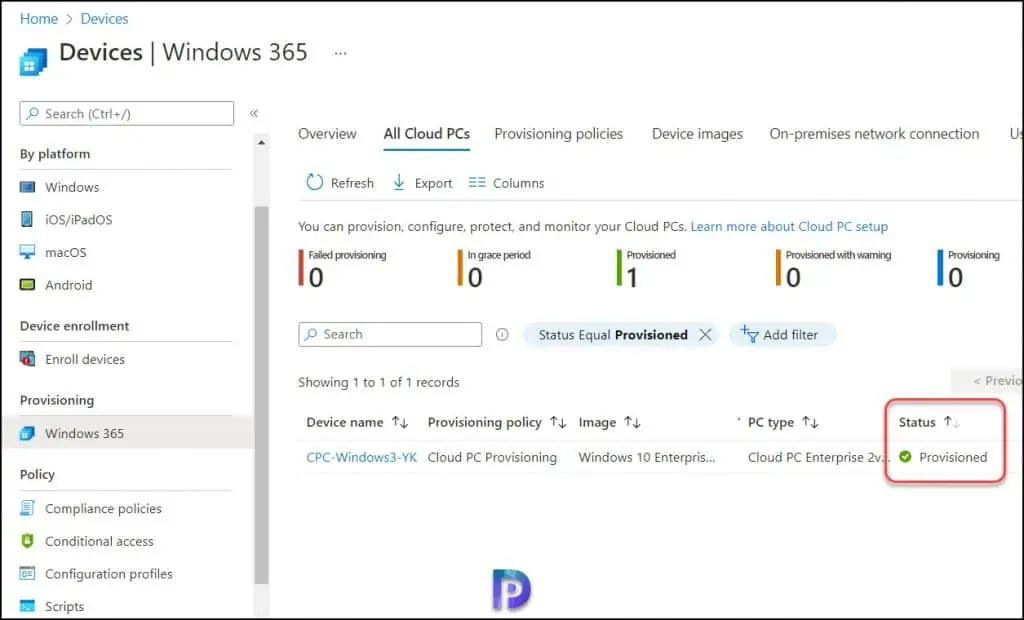Click the macOS platform icon

(27, 252)
